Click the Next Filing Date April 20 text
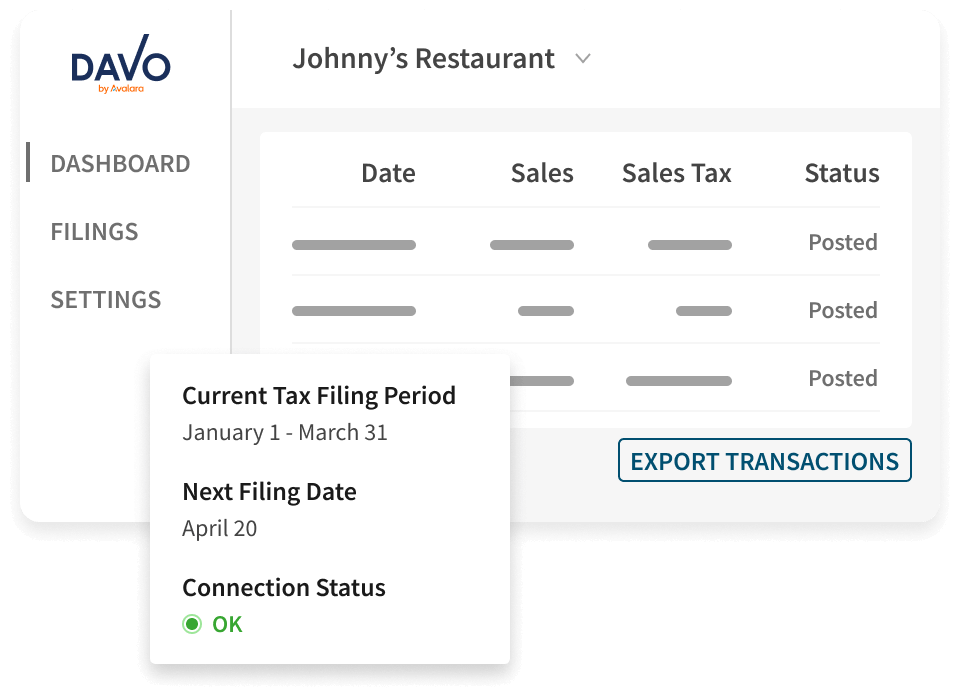This screenshot has height=694, width=960. [220, 528]
